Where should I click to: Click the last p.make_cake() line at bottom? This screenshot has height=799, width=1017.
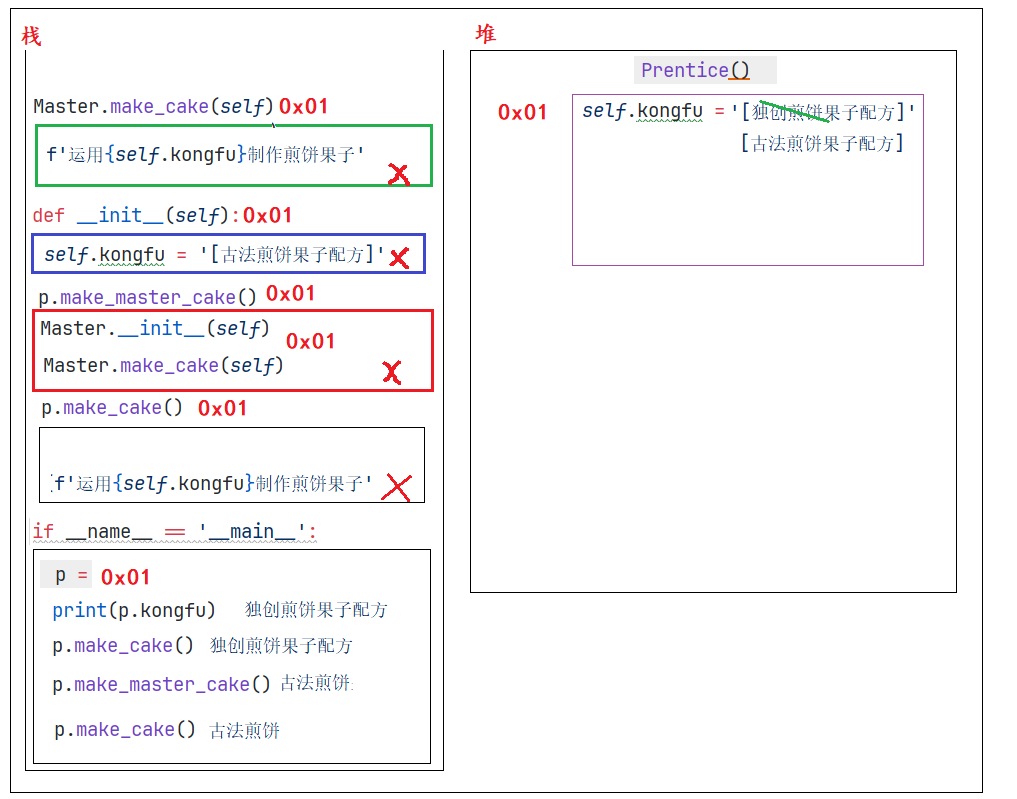(x=125, y=730)
